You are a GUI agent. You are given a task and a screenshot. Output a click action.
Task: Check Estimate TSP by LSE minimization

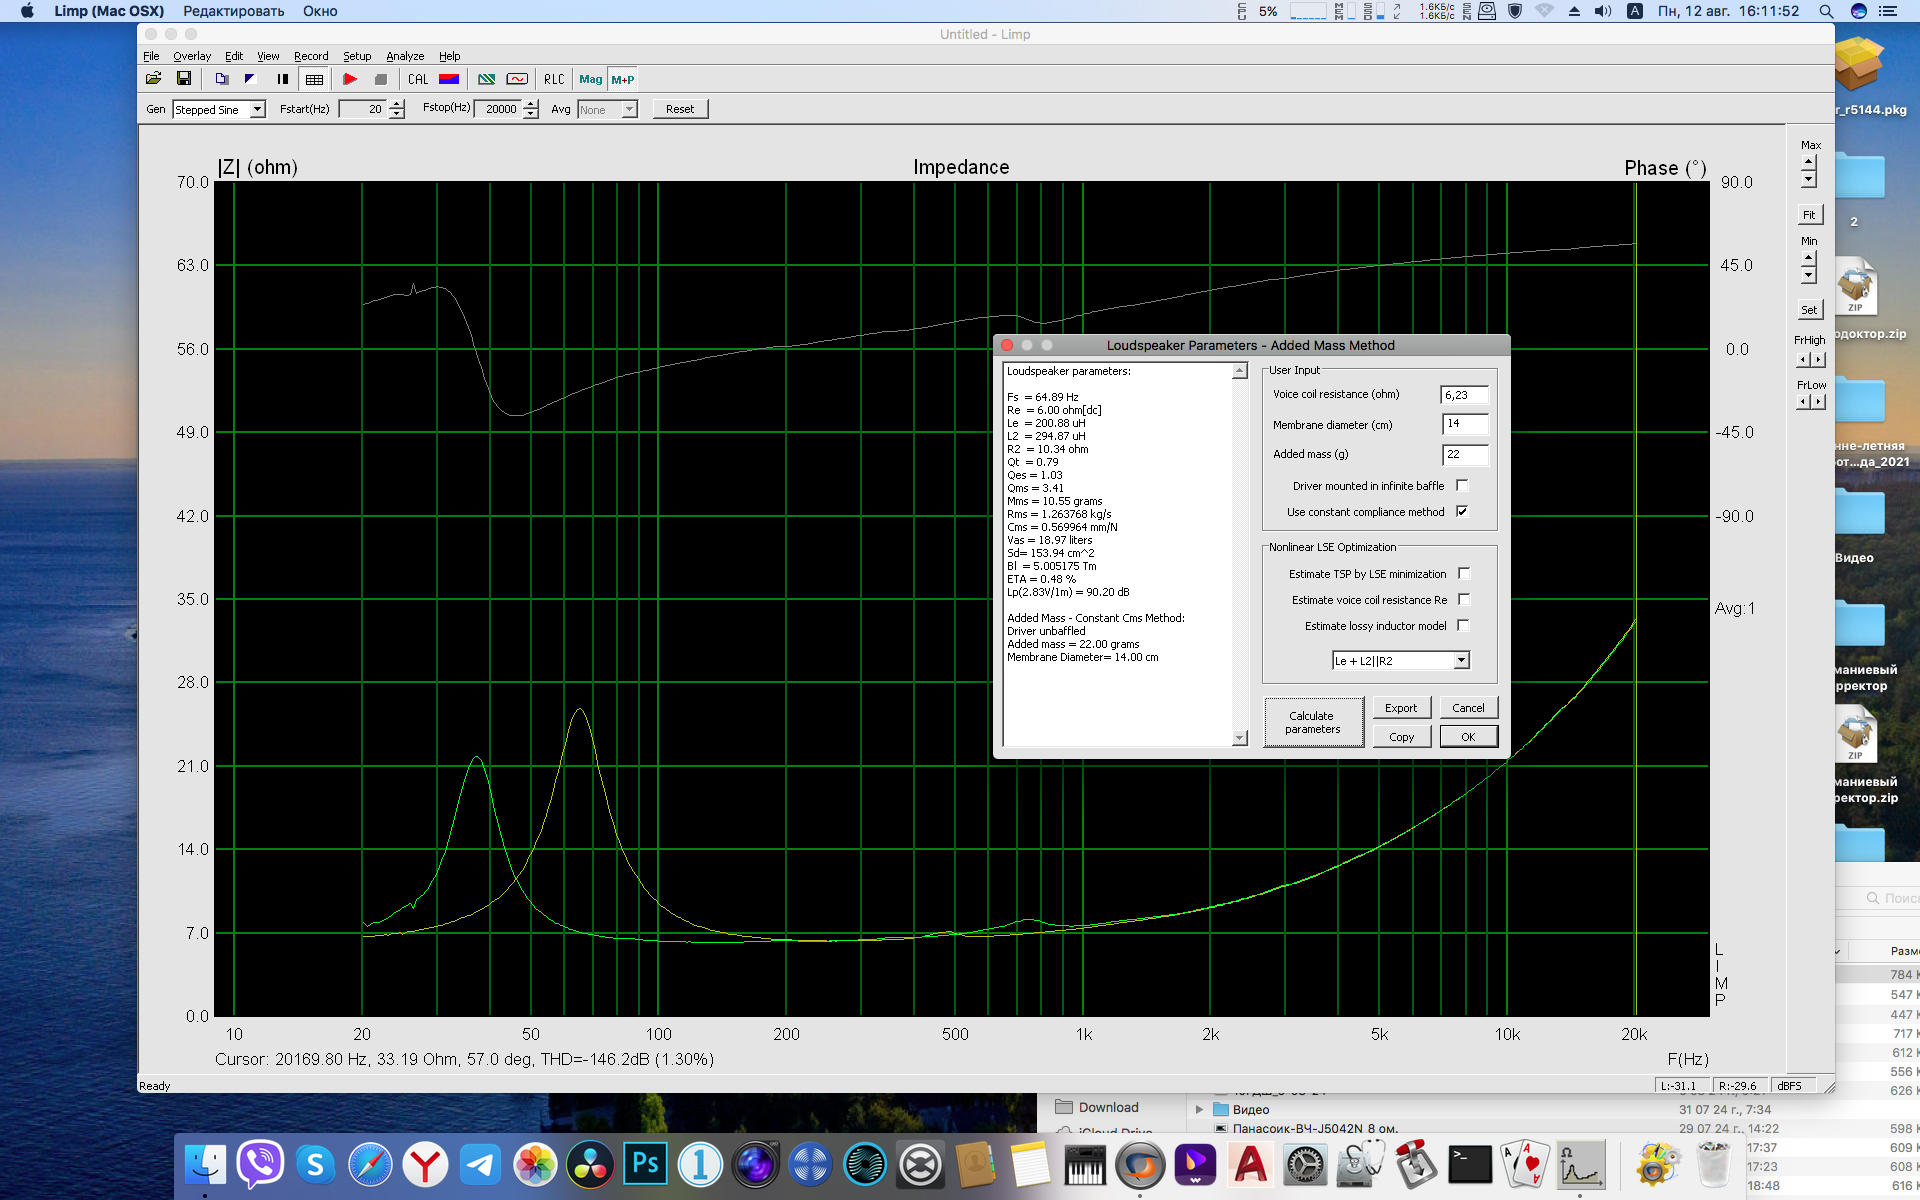click(1464, 574)
